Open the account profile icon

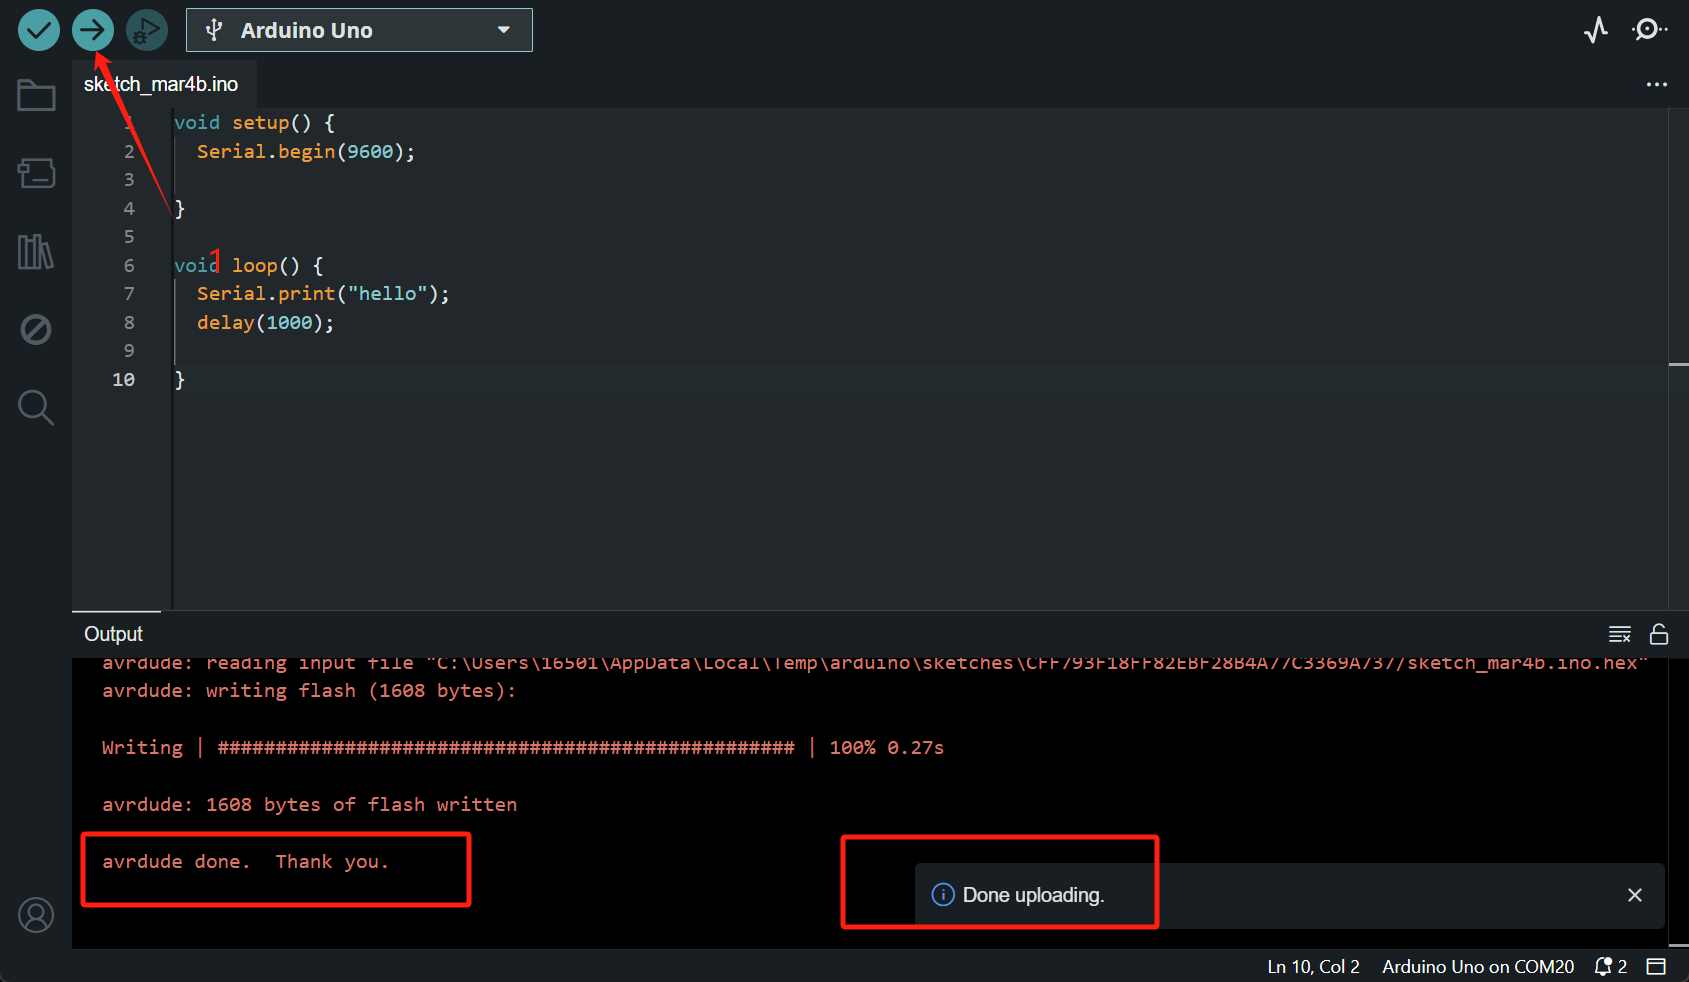pyautogui.click(x=36, y=915)
